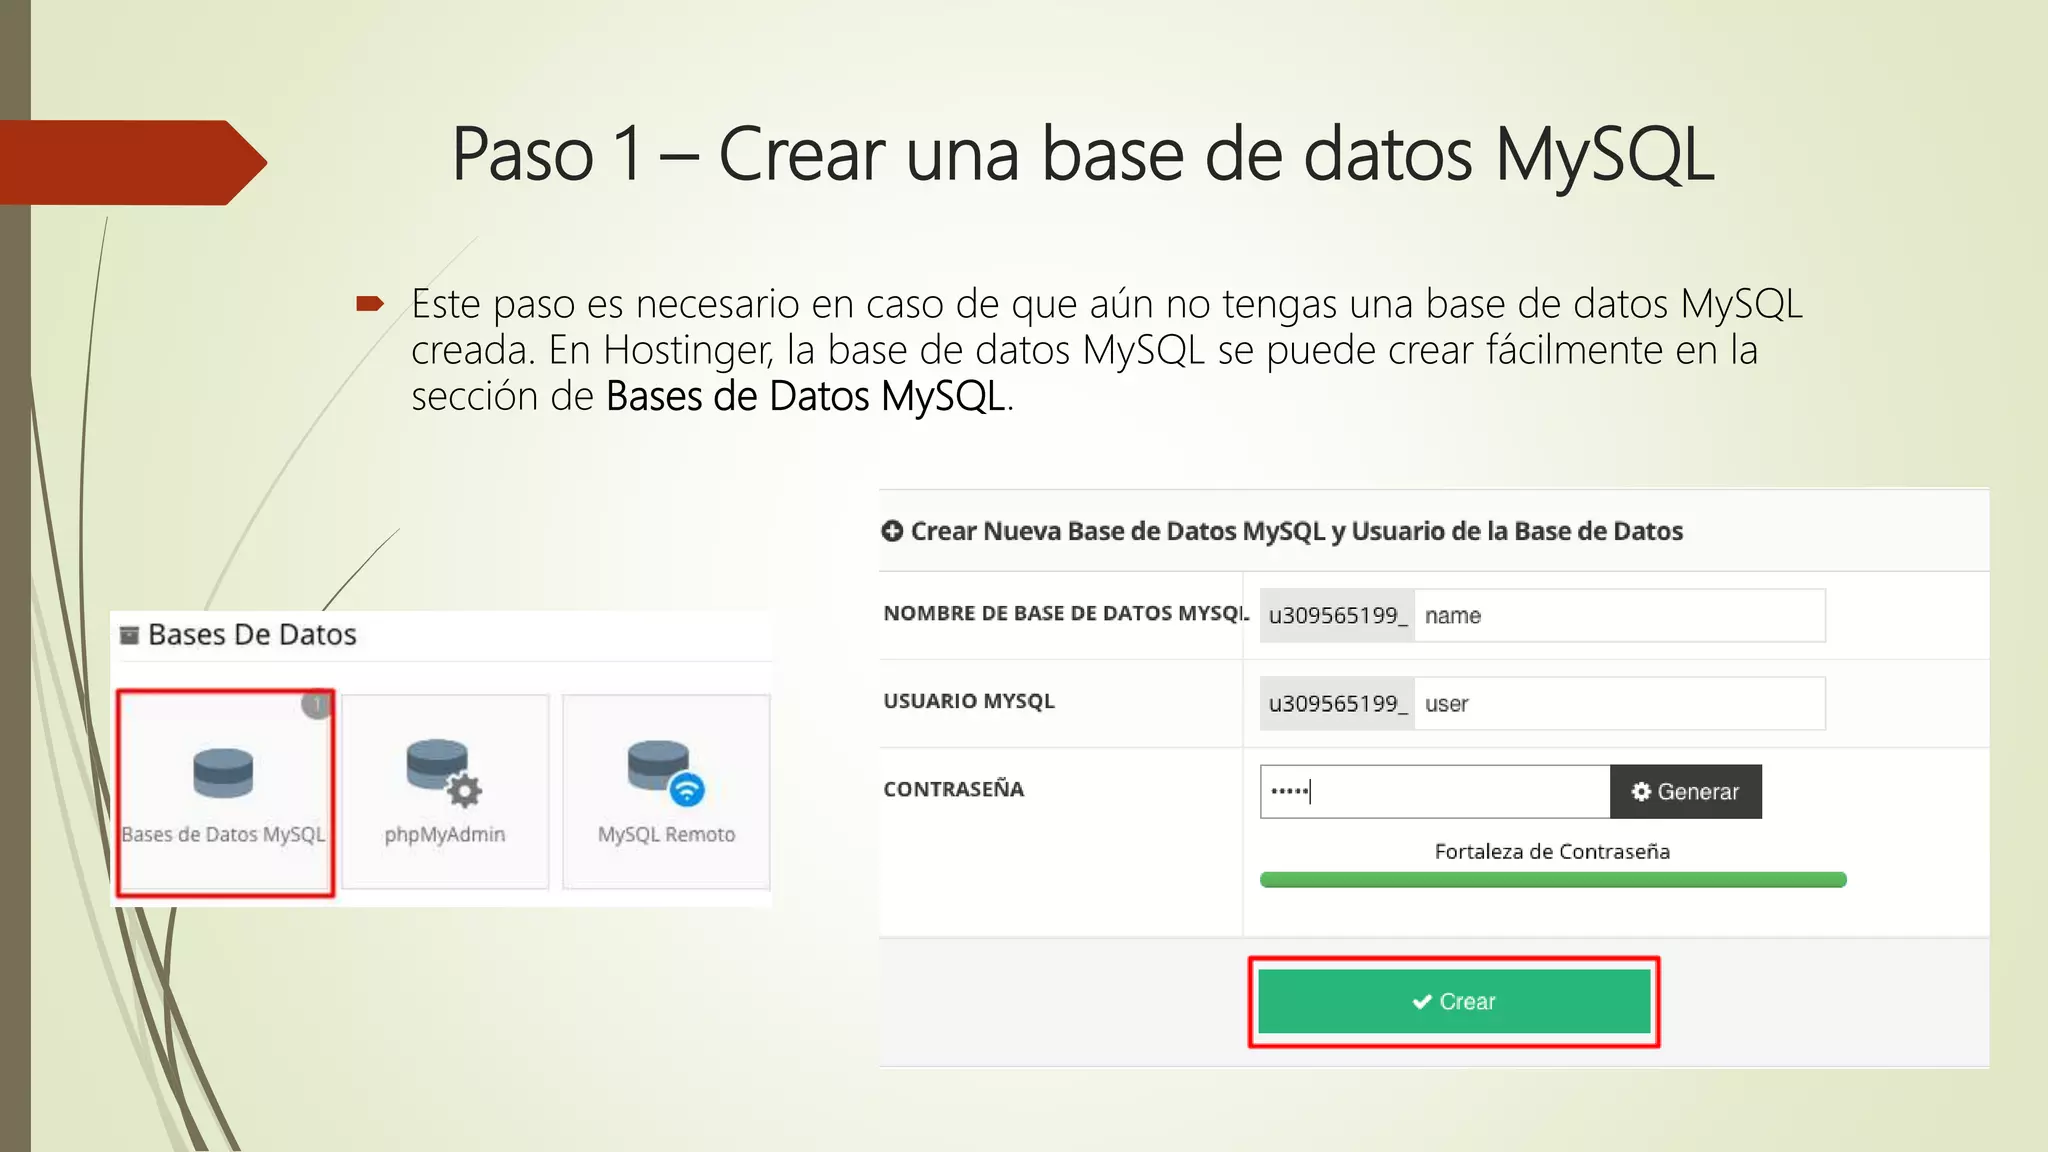Focus the database name field containing 'name'
This screenshot has width=2048, height=1152.
pos(1620,615)
